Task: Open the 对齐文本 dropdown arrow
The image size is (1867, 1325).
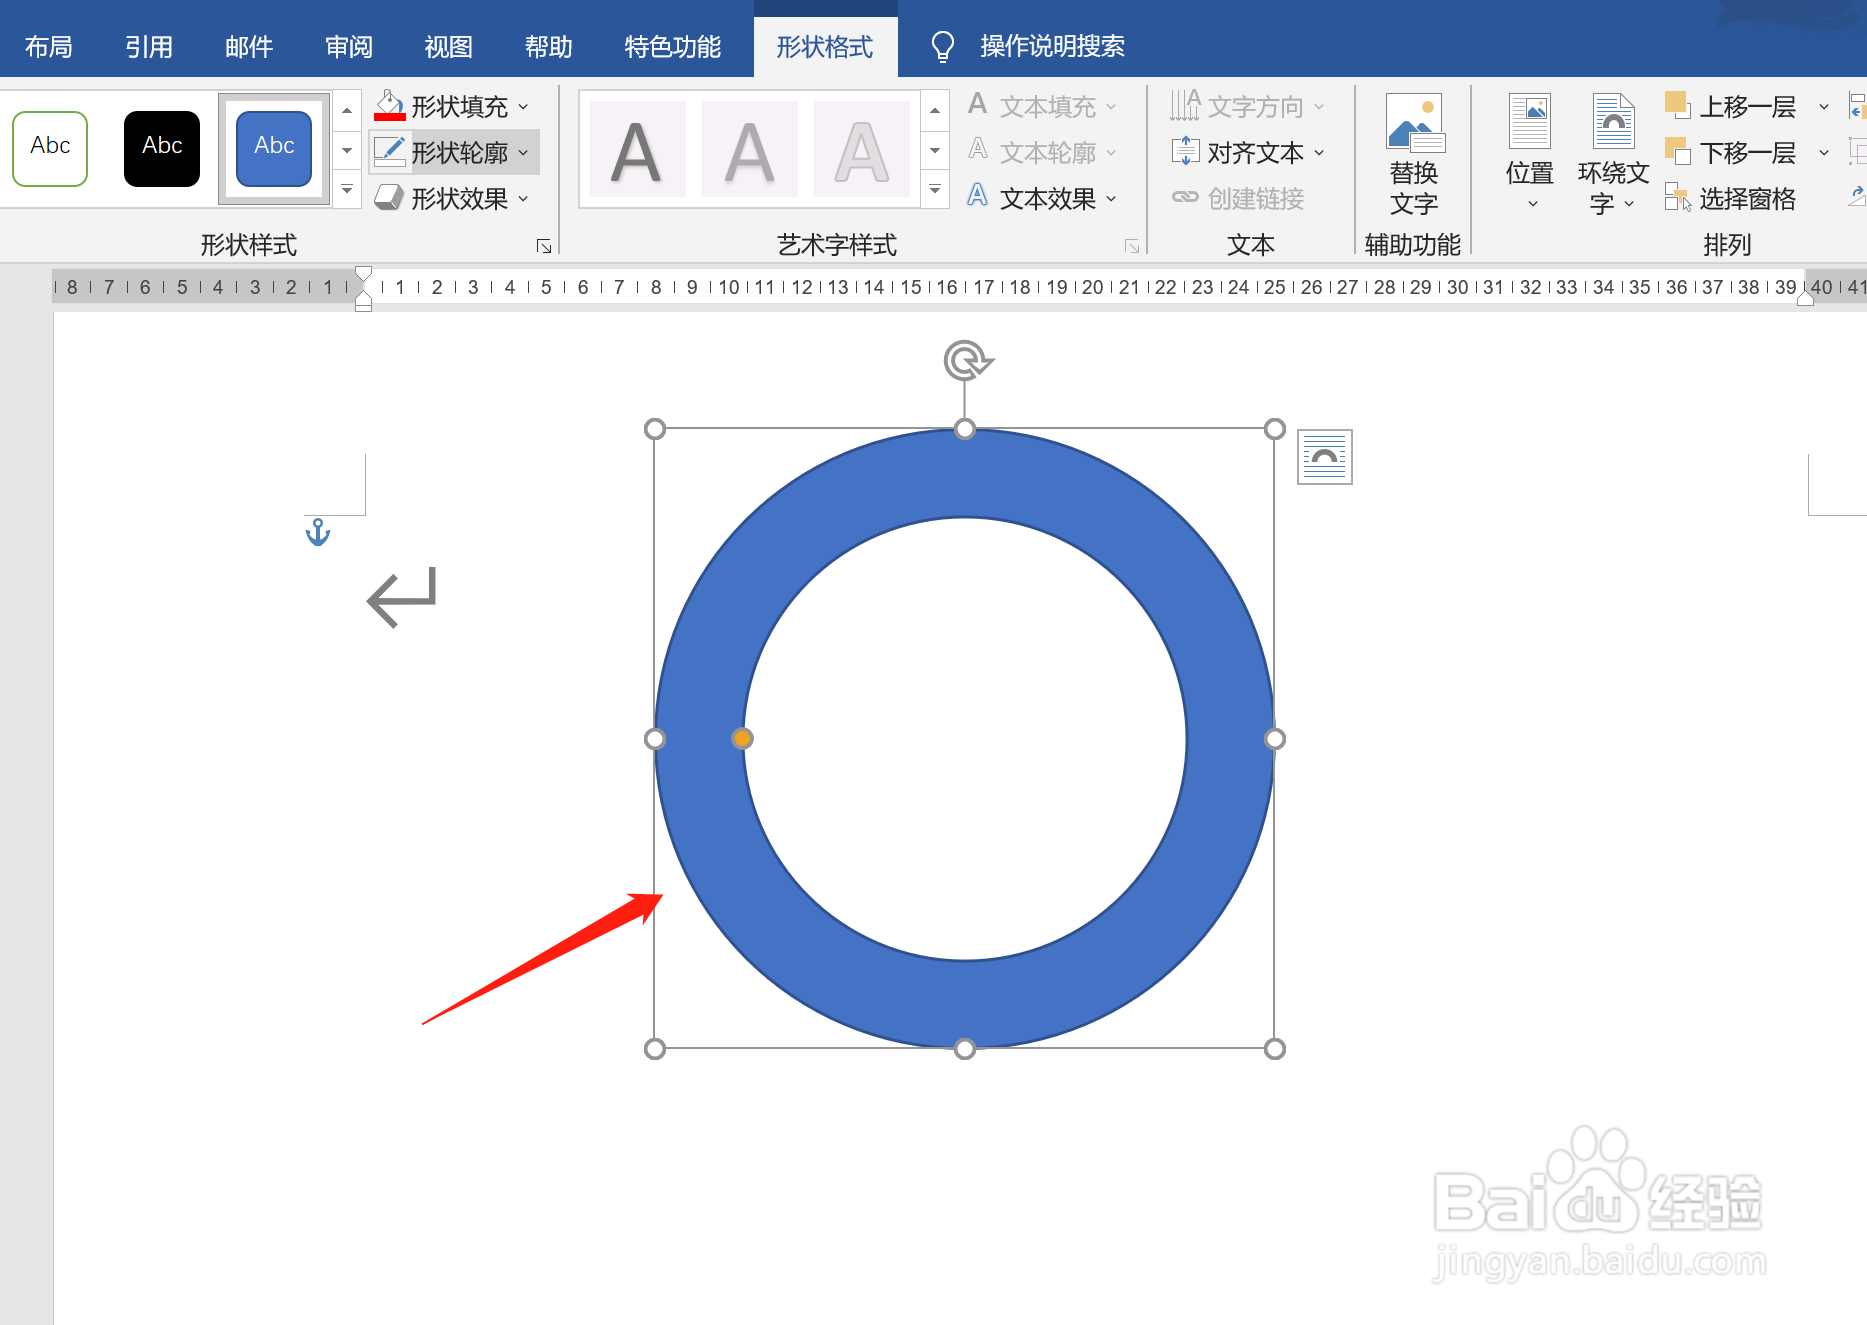Action: (1319, 152)
